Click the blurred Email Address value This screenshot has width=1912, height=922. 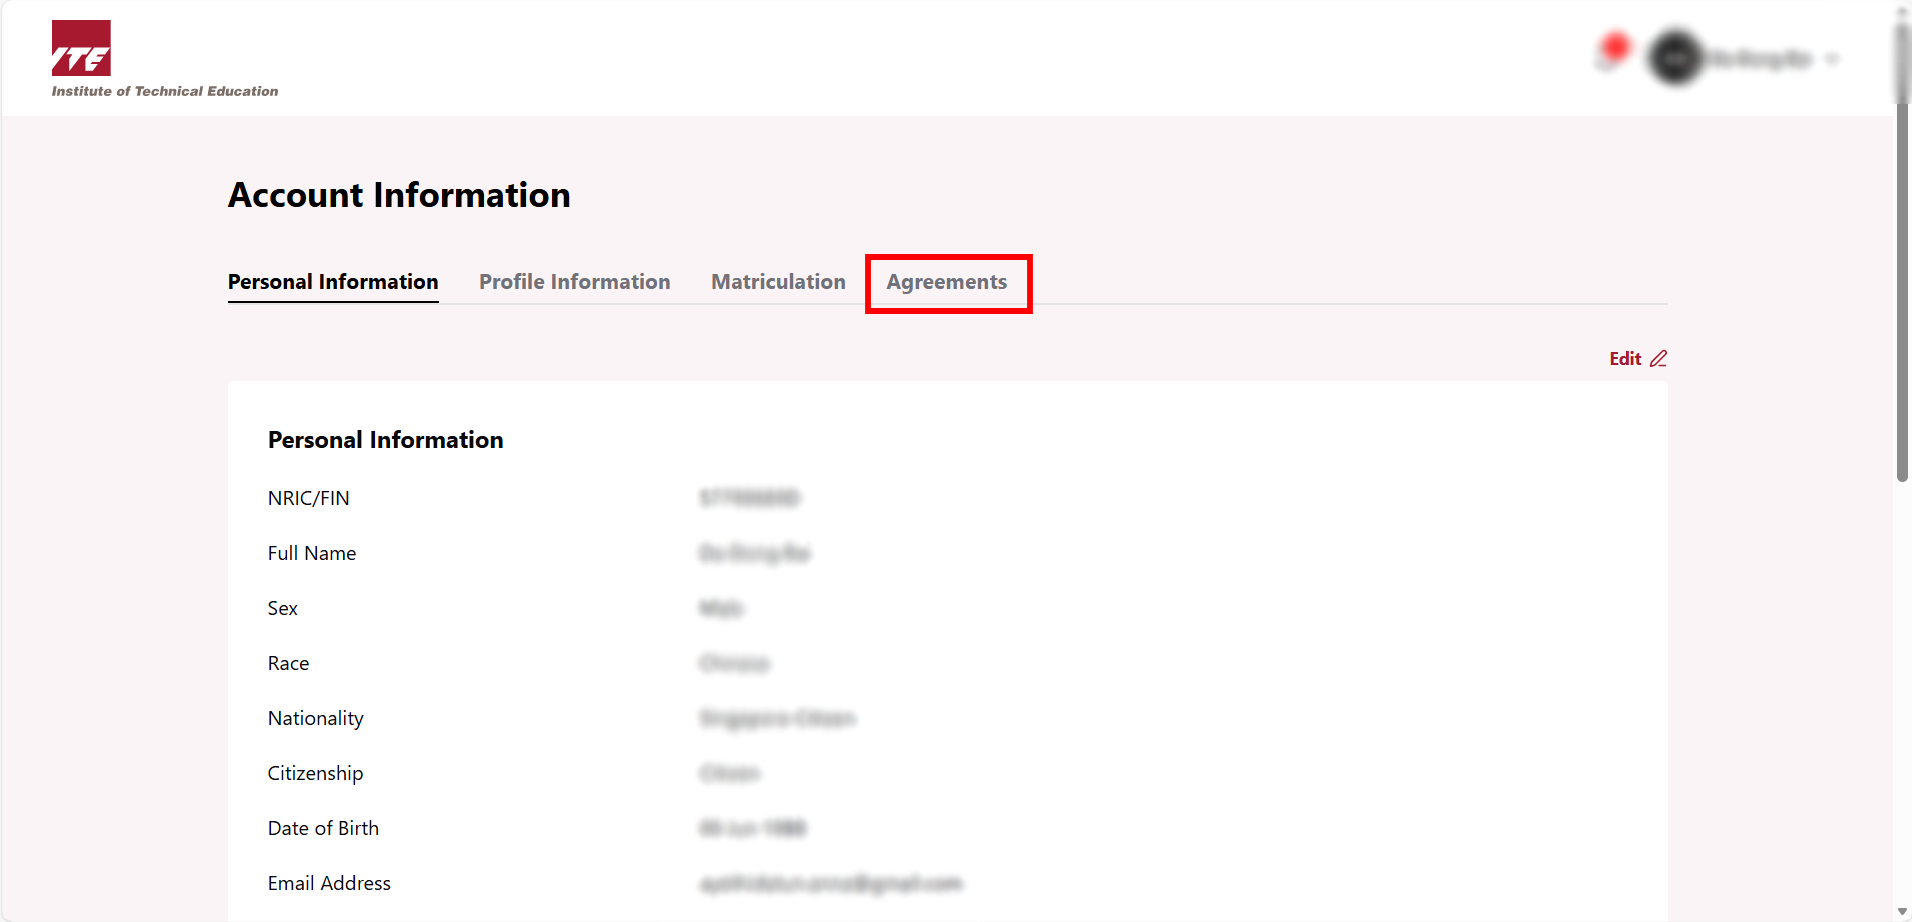[x=830, y=883]
